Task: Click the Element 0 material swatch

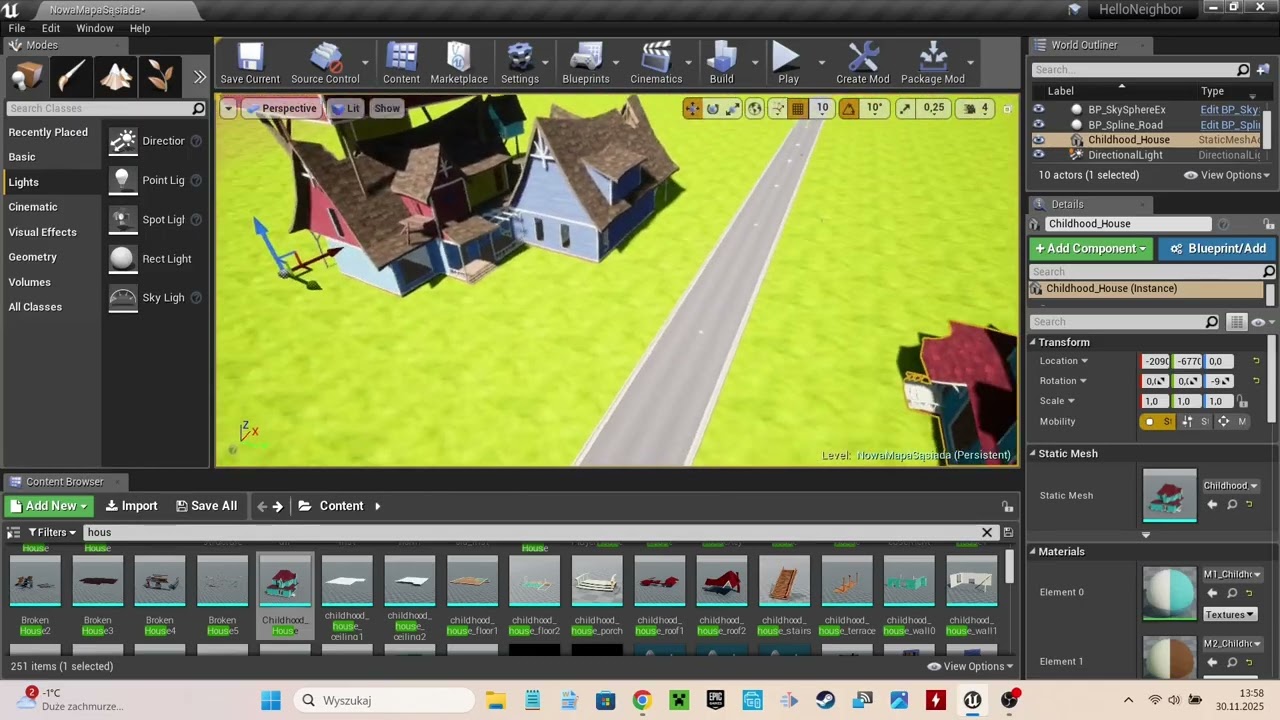Action: (x=1169, y=594)
